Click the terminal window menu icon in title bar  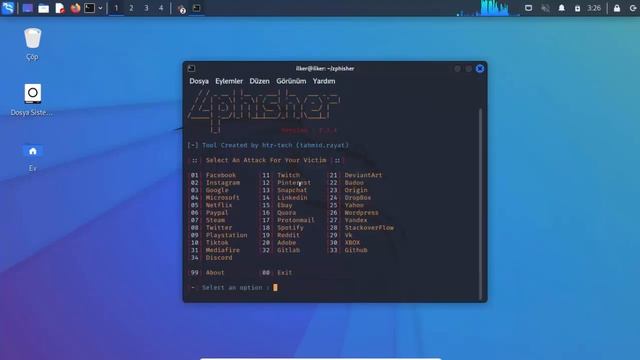(191, 69)
